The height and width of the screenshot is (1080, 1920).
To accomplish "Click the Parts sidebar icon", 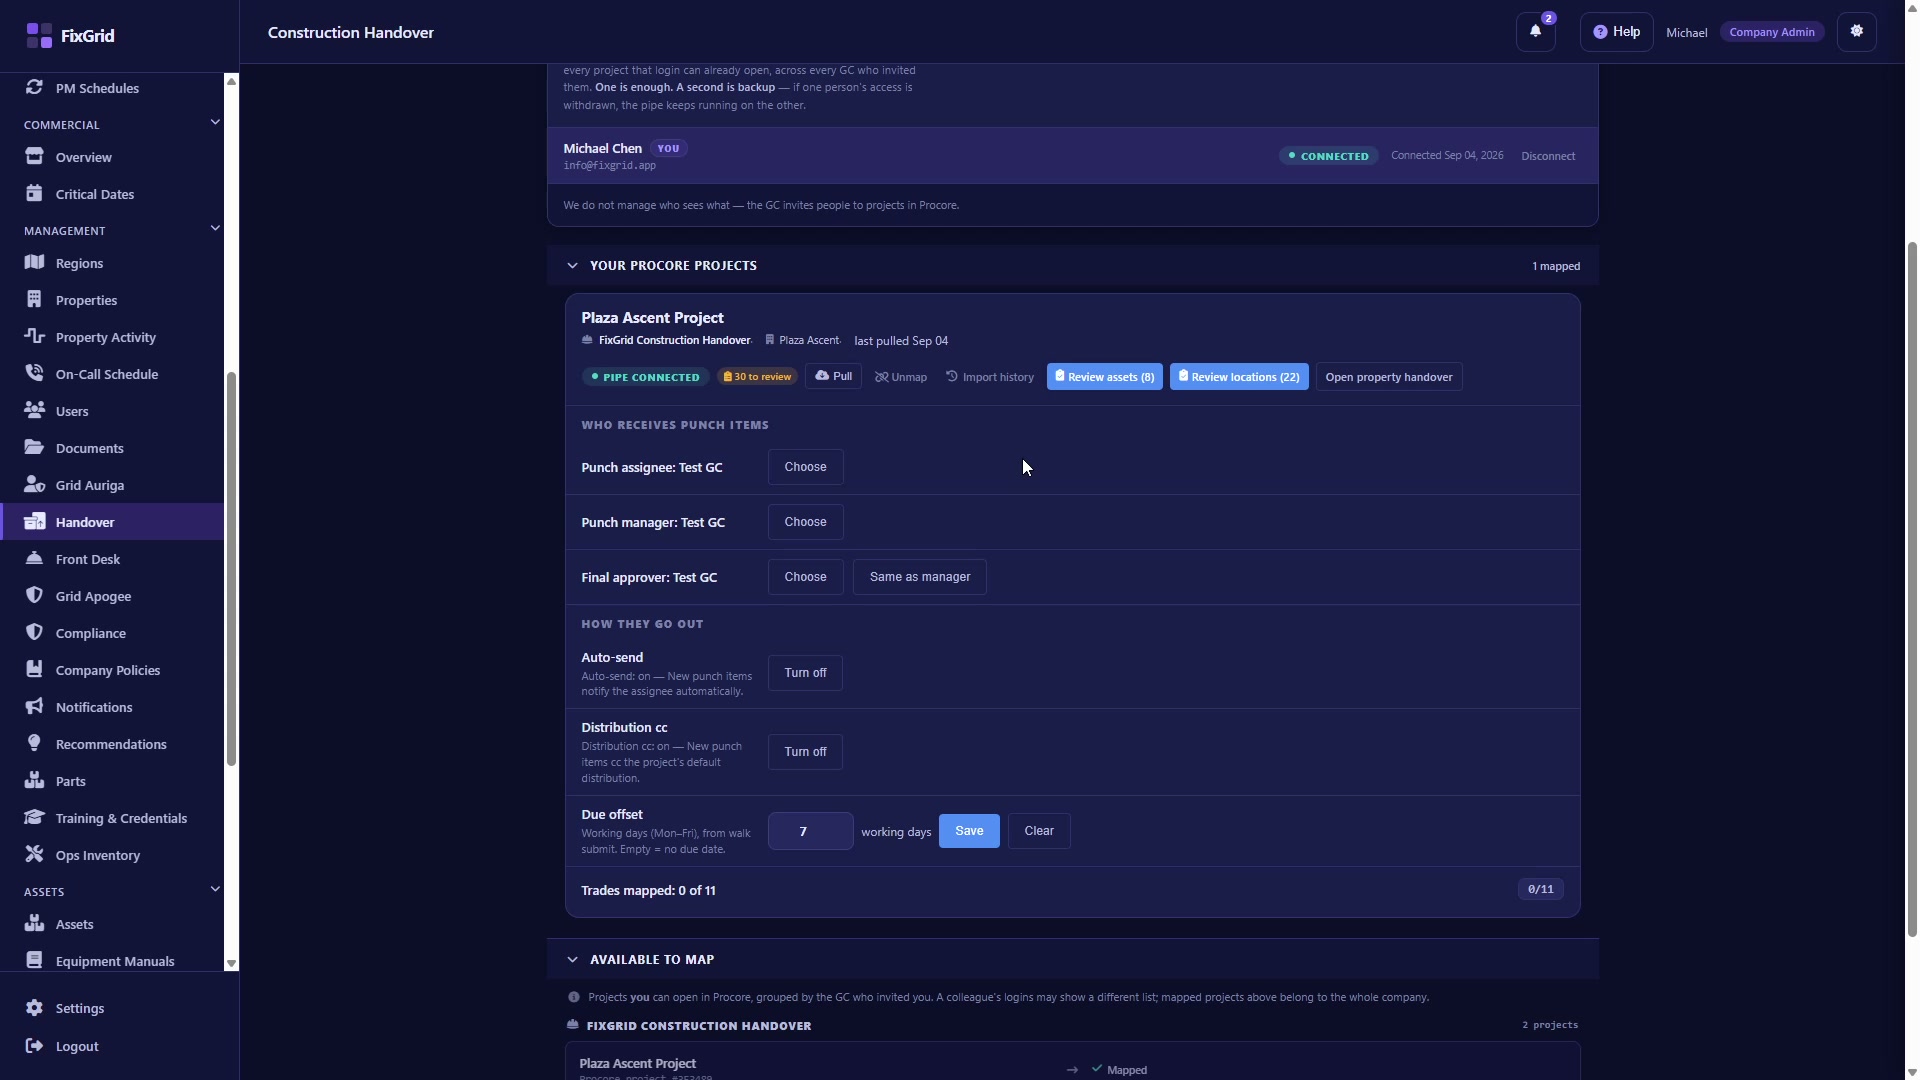I will coord(34,780).
